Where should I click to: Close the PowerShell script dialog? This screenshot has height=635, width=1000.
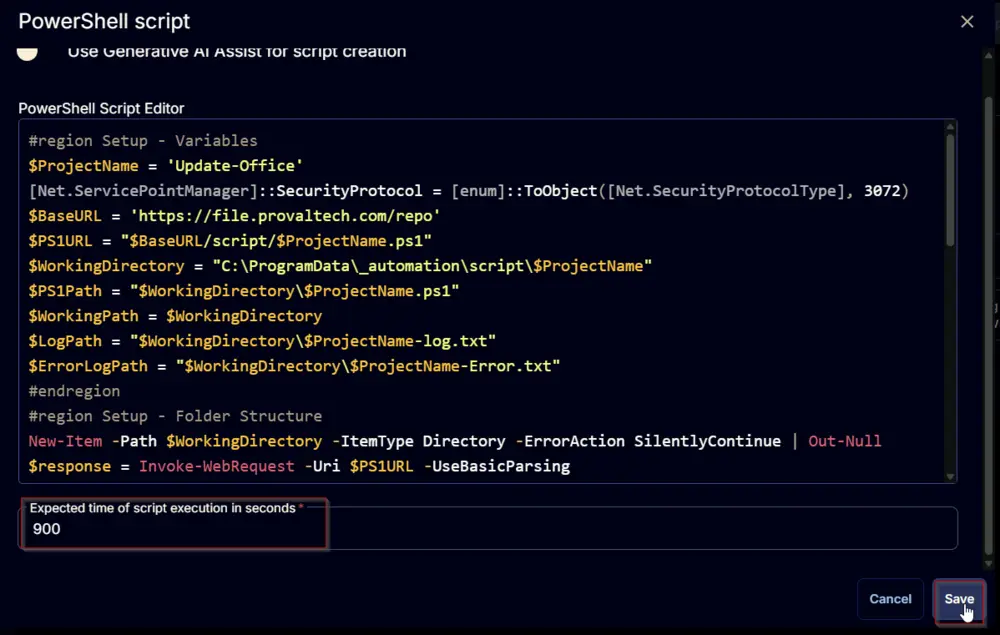point(967,22)
